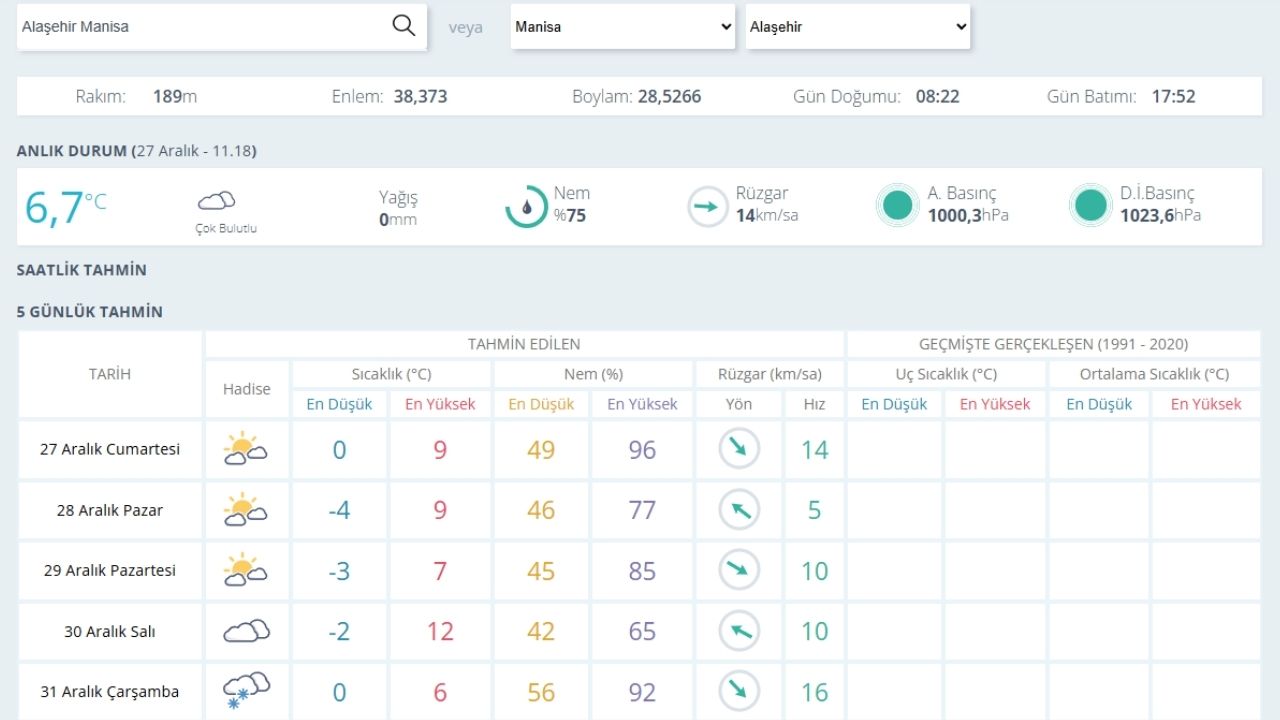Viewport: 1280px width, 720px height.
Task: Click the 29 Aralık wind direction icon
Action: pyautogui.click(x=739, y=570)
